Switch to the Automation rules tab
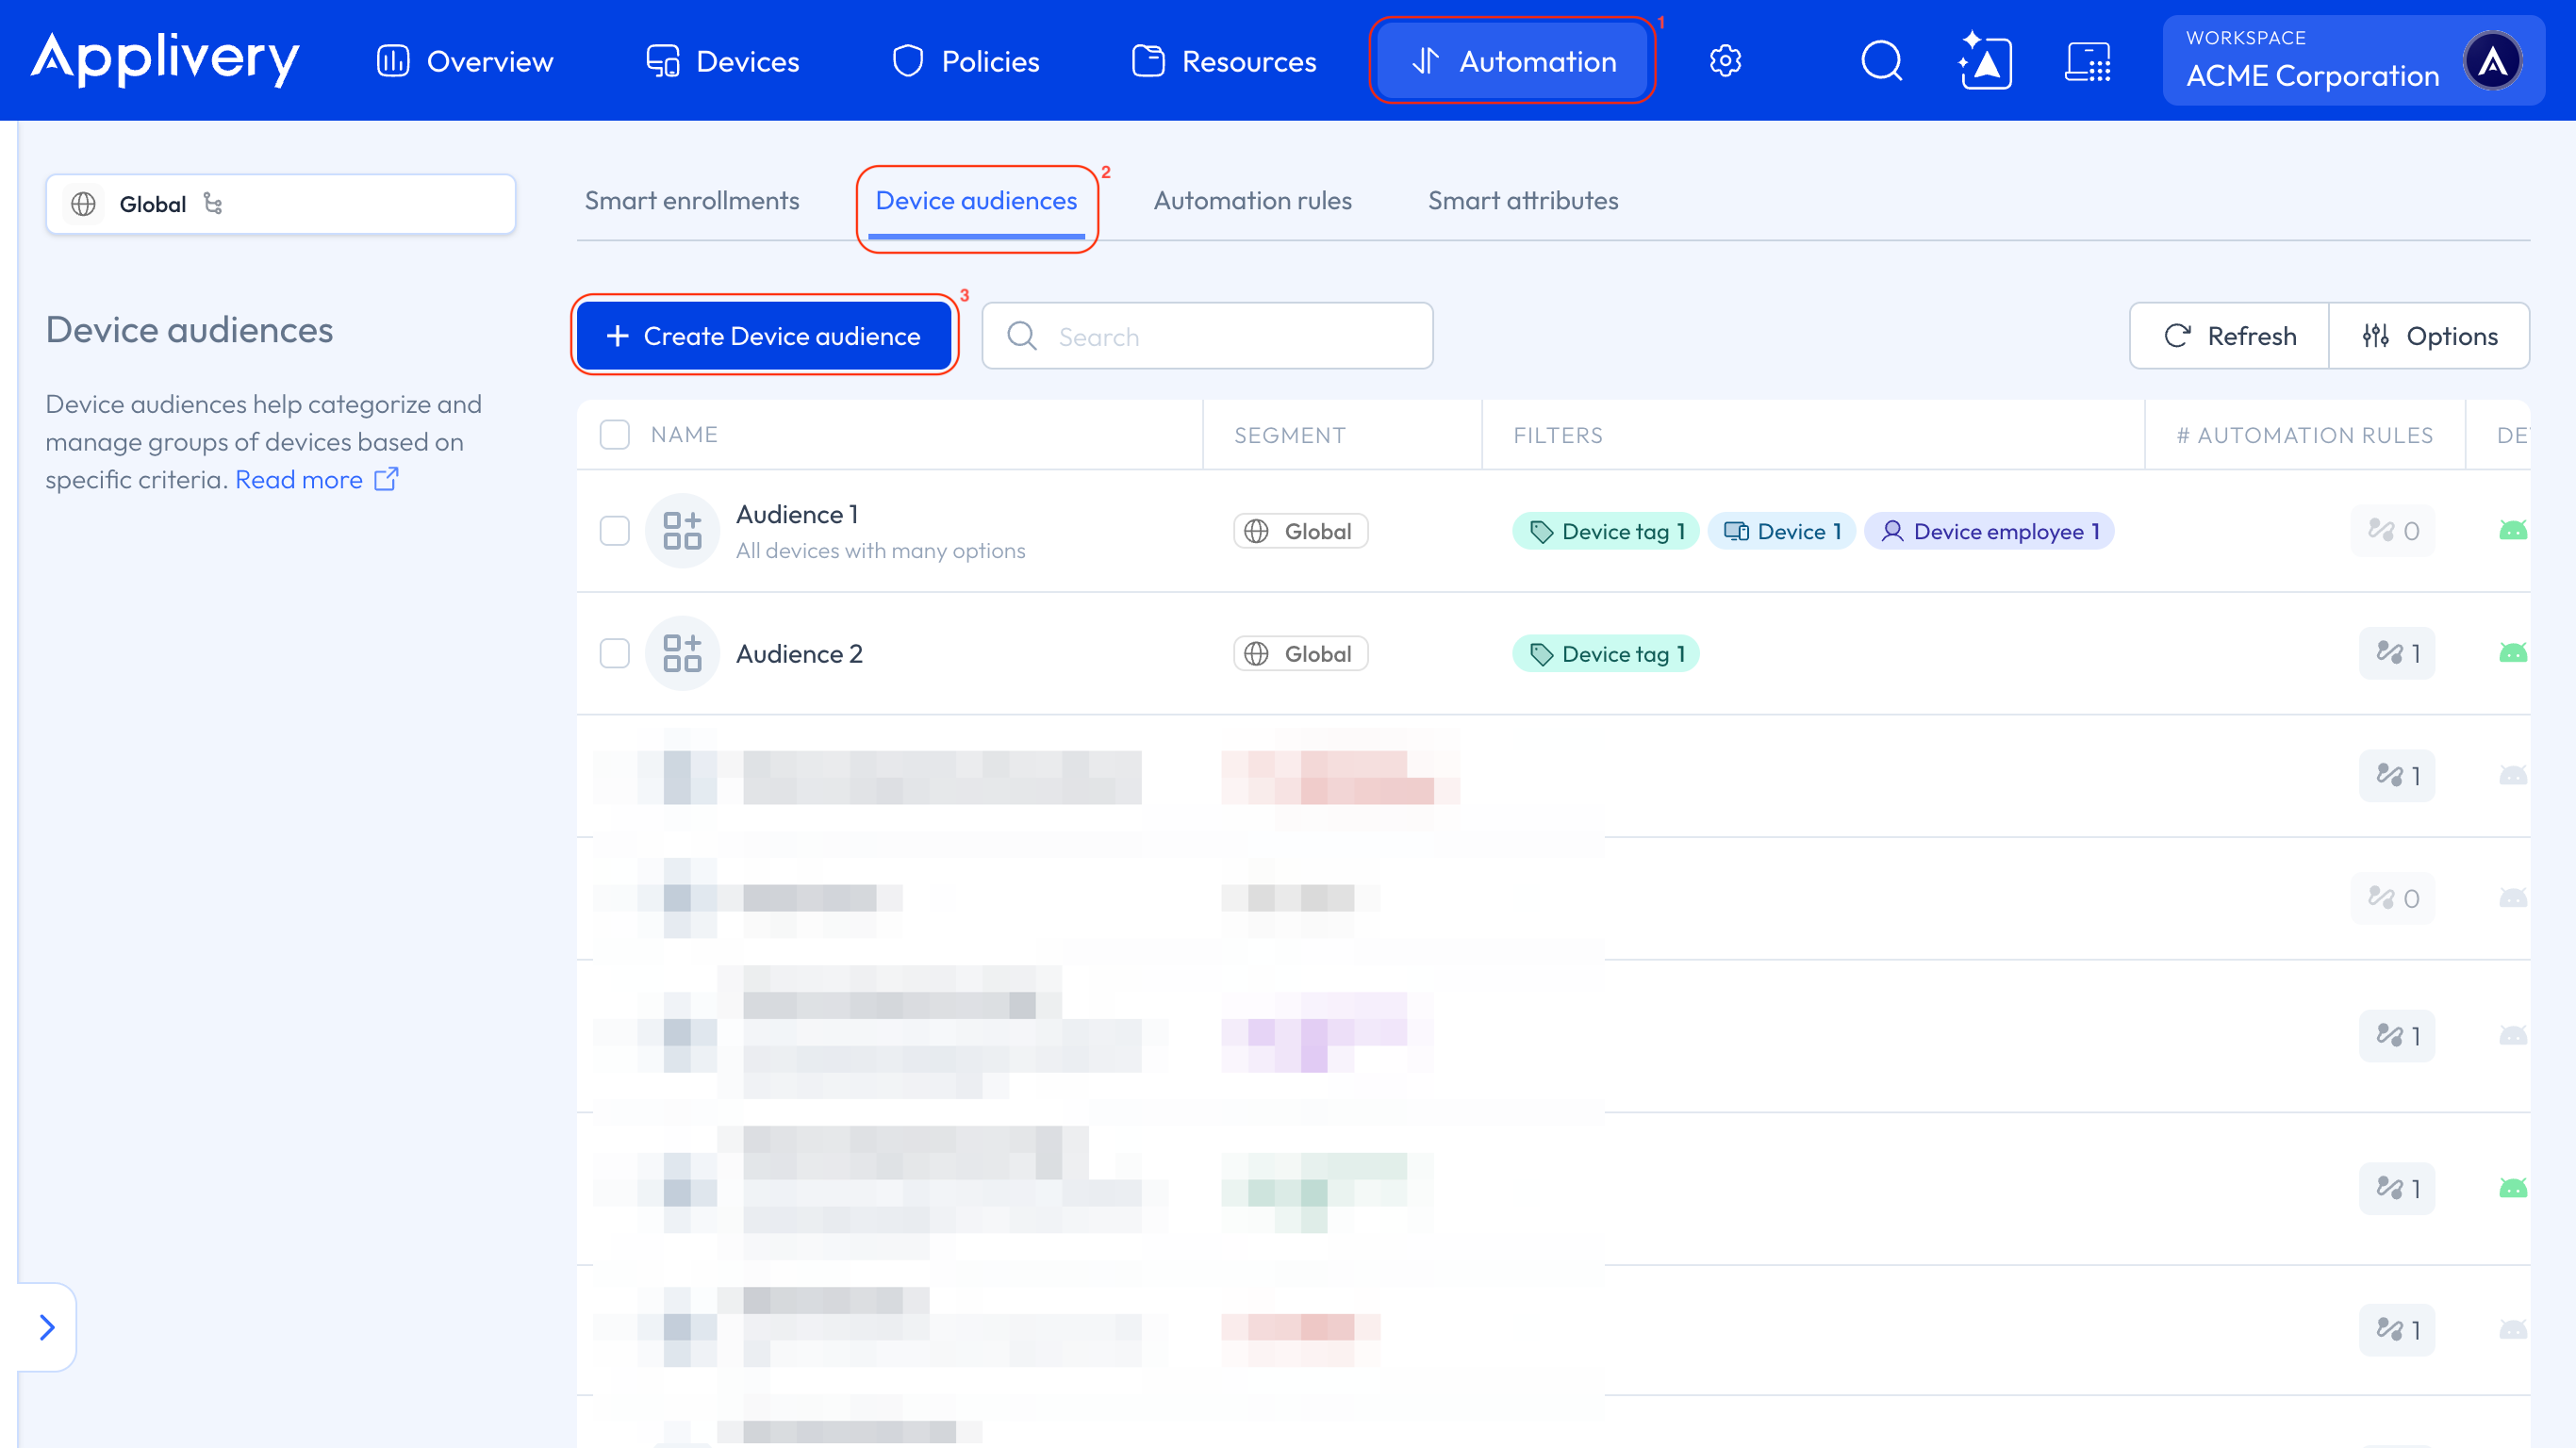This screenshot has height=1448, width=2576. (x=1252, y=201)
